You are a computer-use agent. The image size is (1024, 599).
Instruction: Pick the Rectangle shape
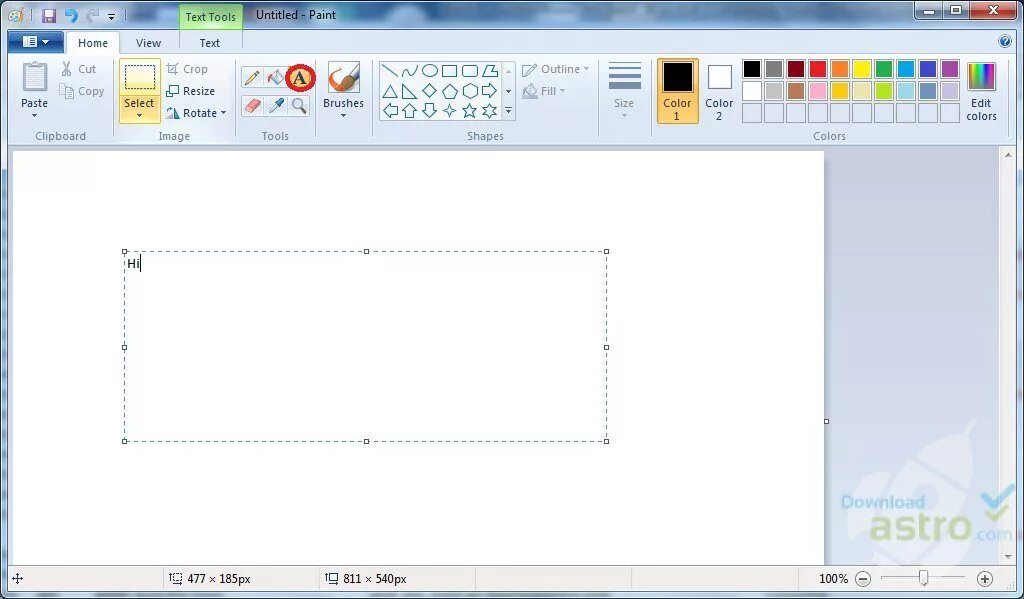449,71
